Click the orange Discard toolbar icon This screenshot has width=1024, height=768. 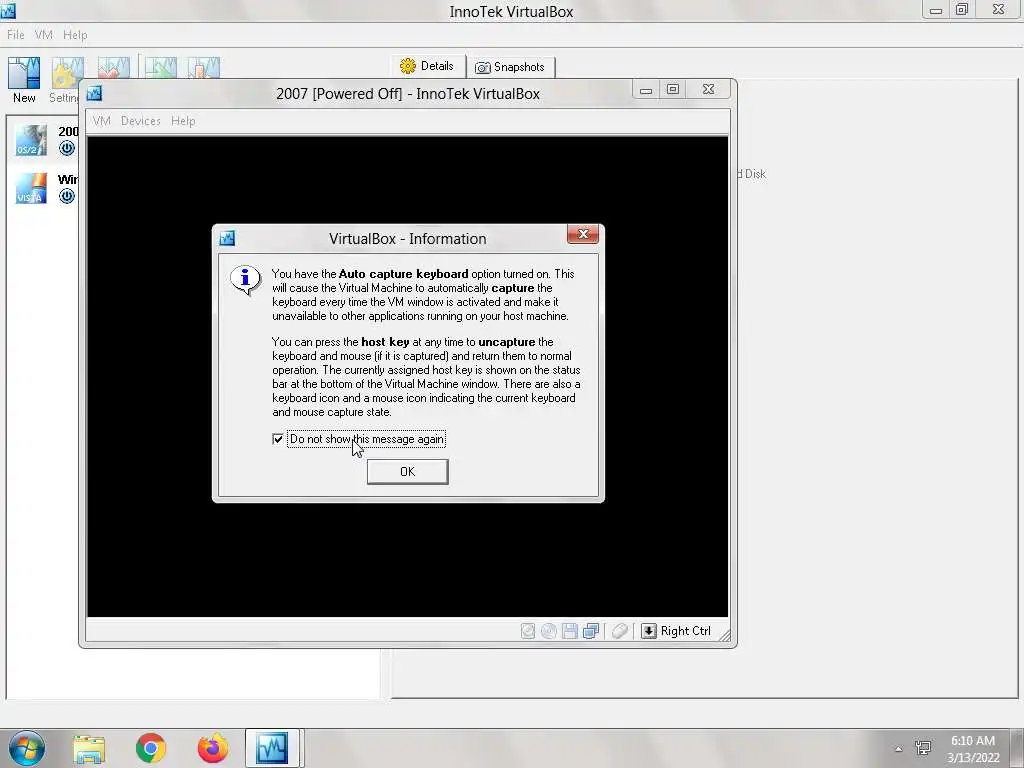click(x=204, y=68)
